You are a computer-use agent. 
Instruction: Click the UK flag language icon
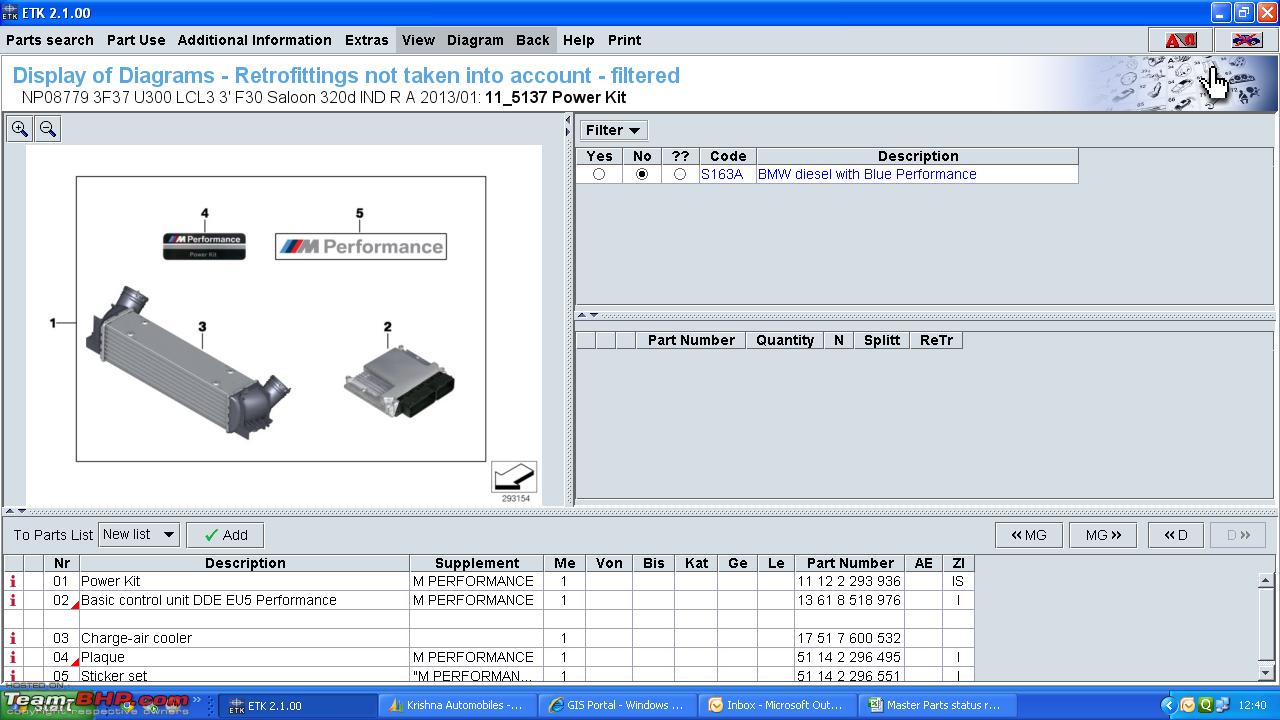(x=1246, y=40)
